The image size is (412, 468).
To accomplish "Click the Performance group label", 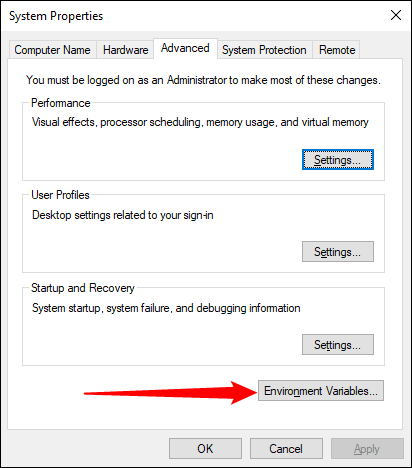I will pos(61,103).
